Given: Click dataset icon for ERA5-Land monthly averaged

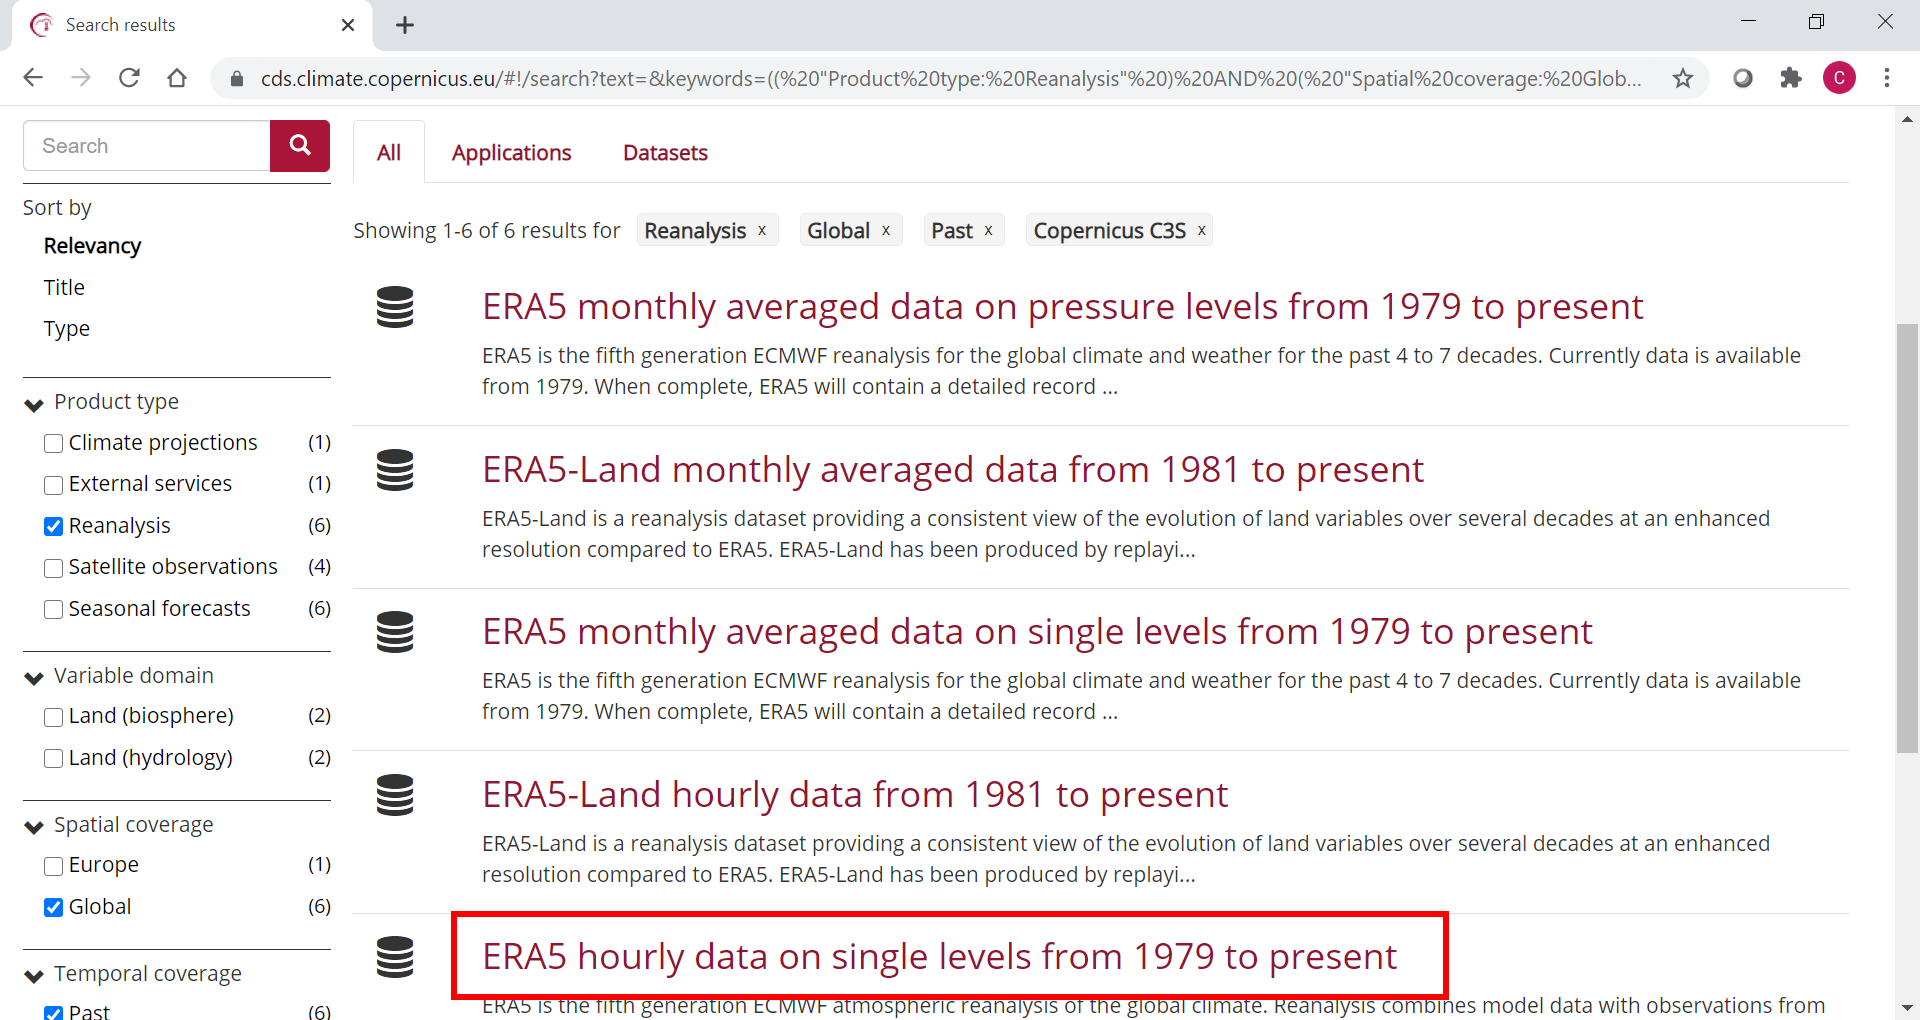Looking at the screenshot, I should (395, 470).
